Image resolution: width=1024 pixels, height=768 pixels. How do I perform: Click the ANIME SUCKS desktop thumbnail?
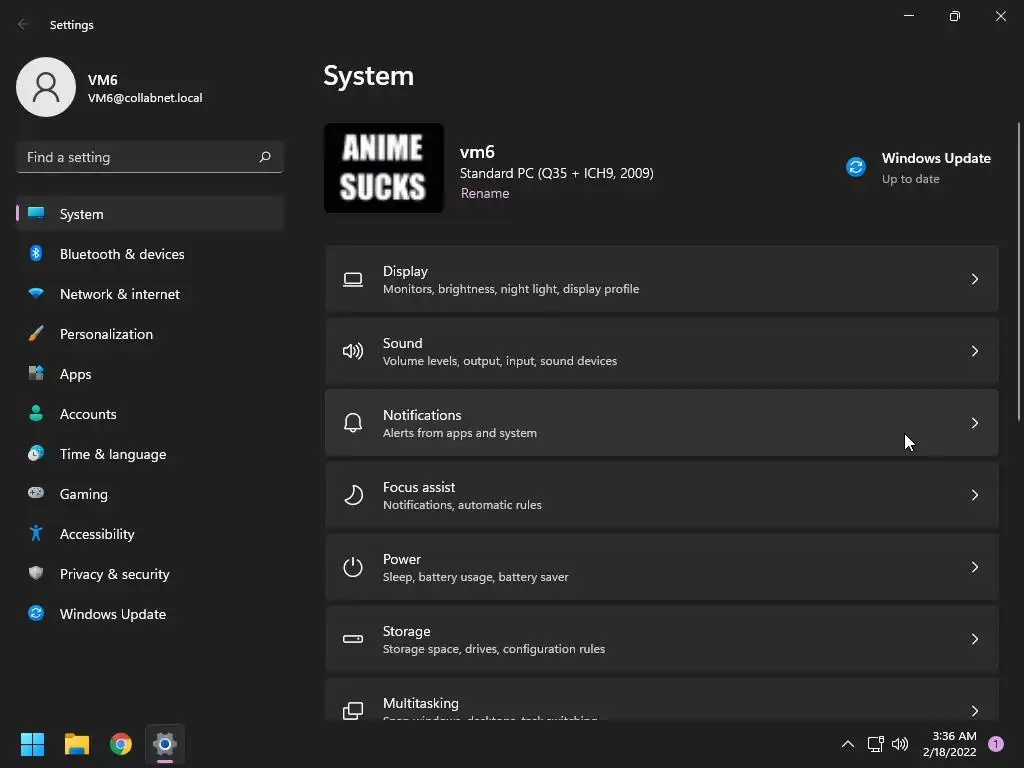click(x=383, y=168)
